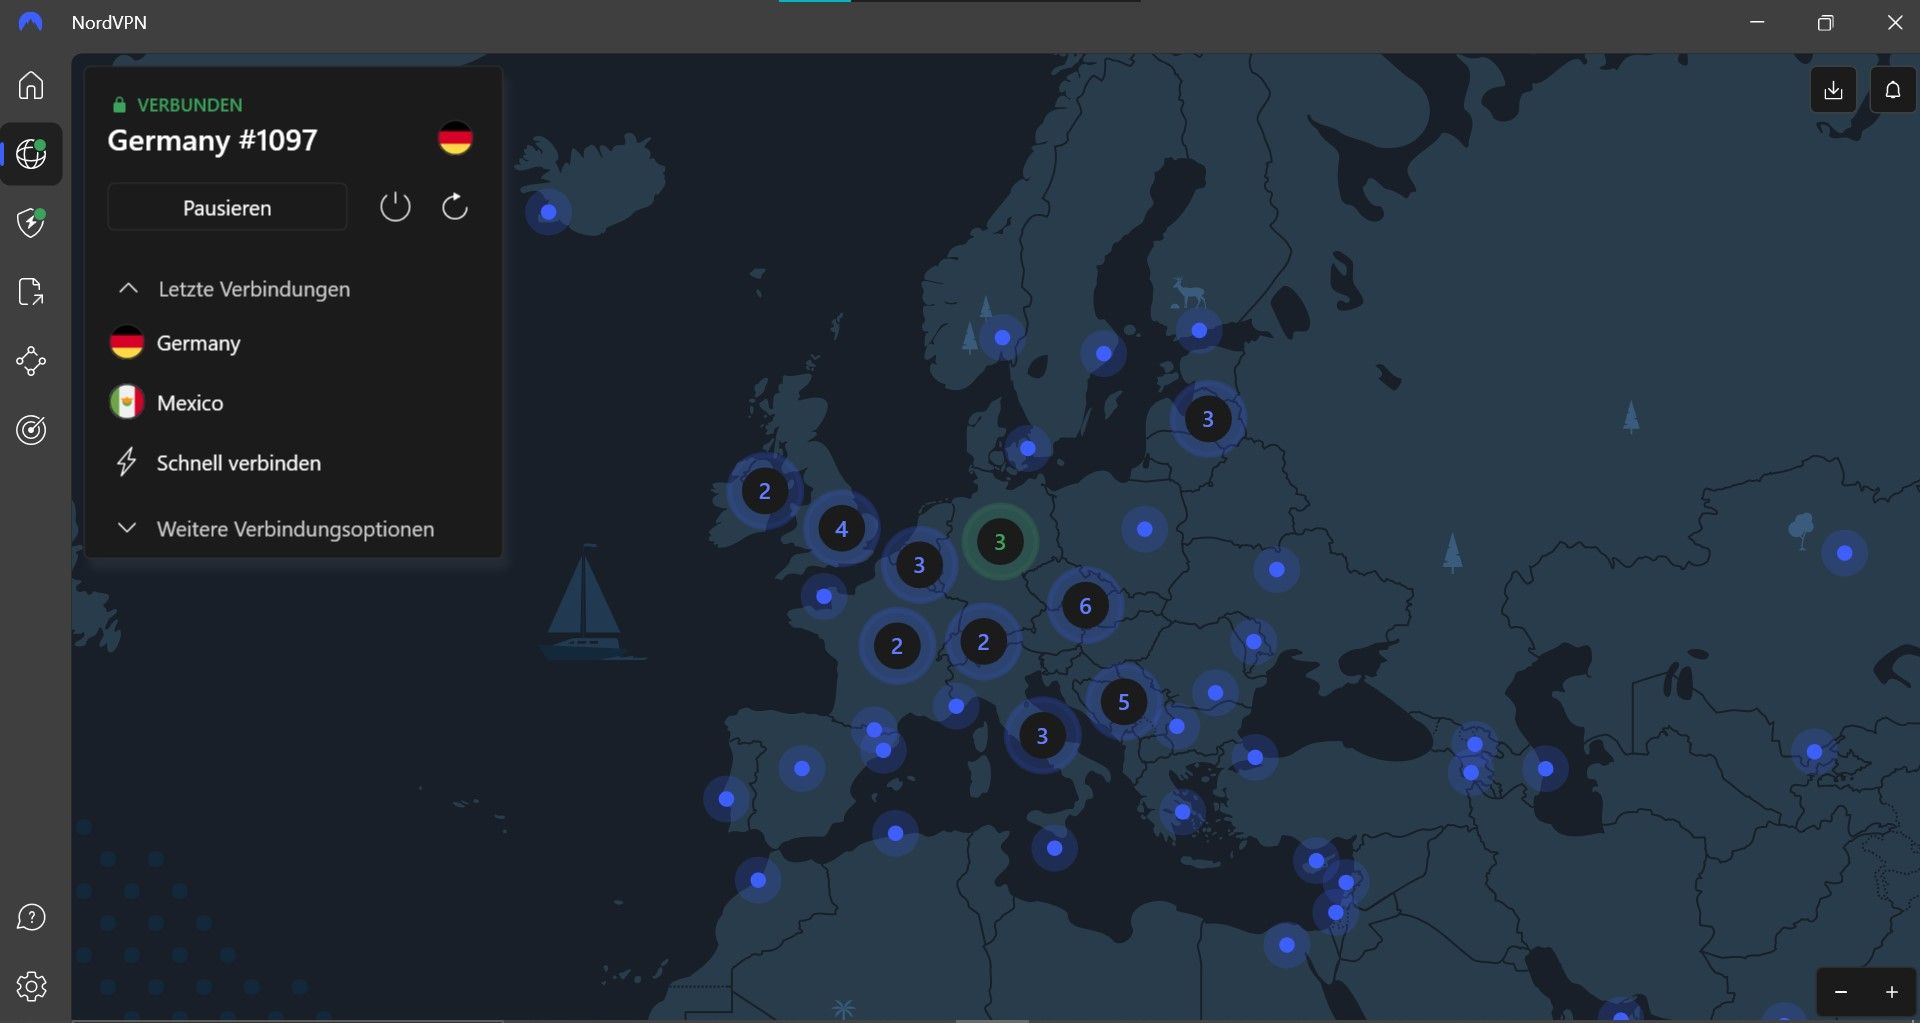Select the Denmark server dot

coord(1027,448)
